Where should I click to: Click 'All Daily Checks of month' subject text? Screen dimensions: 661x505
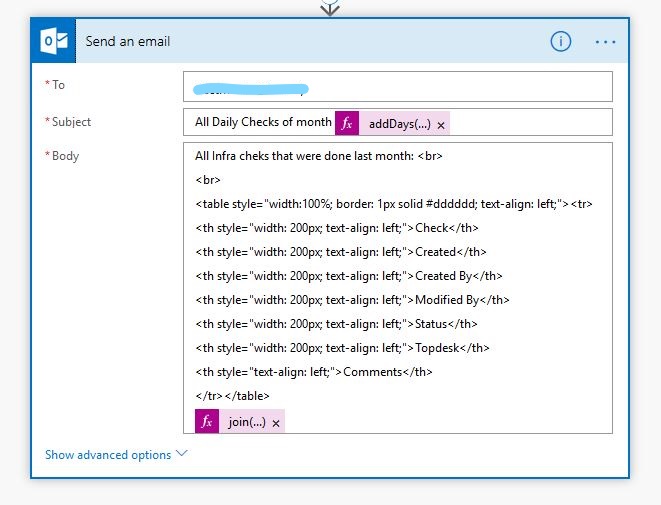pos(263,122)
